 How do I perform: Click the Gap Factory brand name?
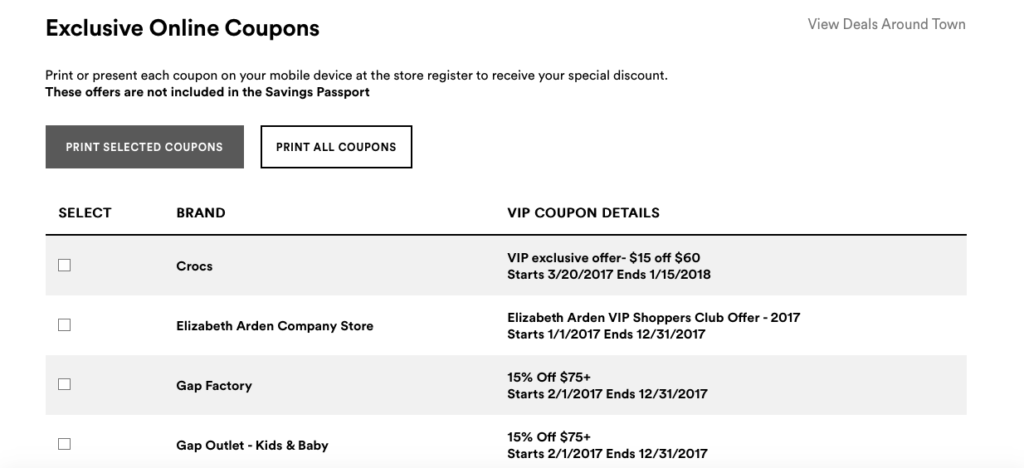(x=213, y=385)
